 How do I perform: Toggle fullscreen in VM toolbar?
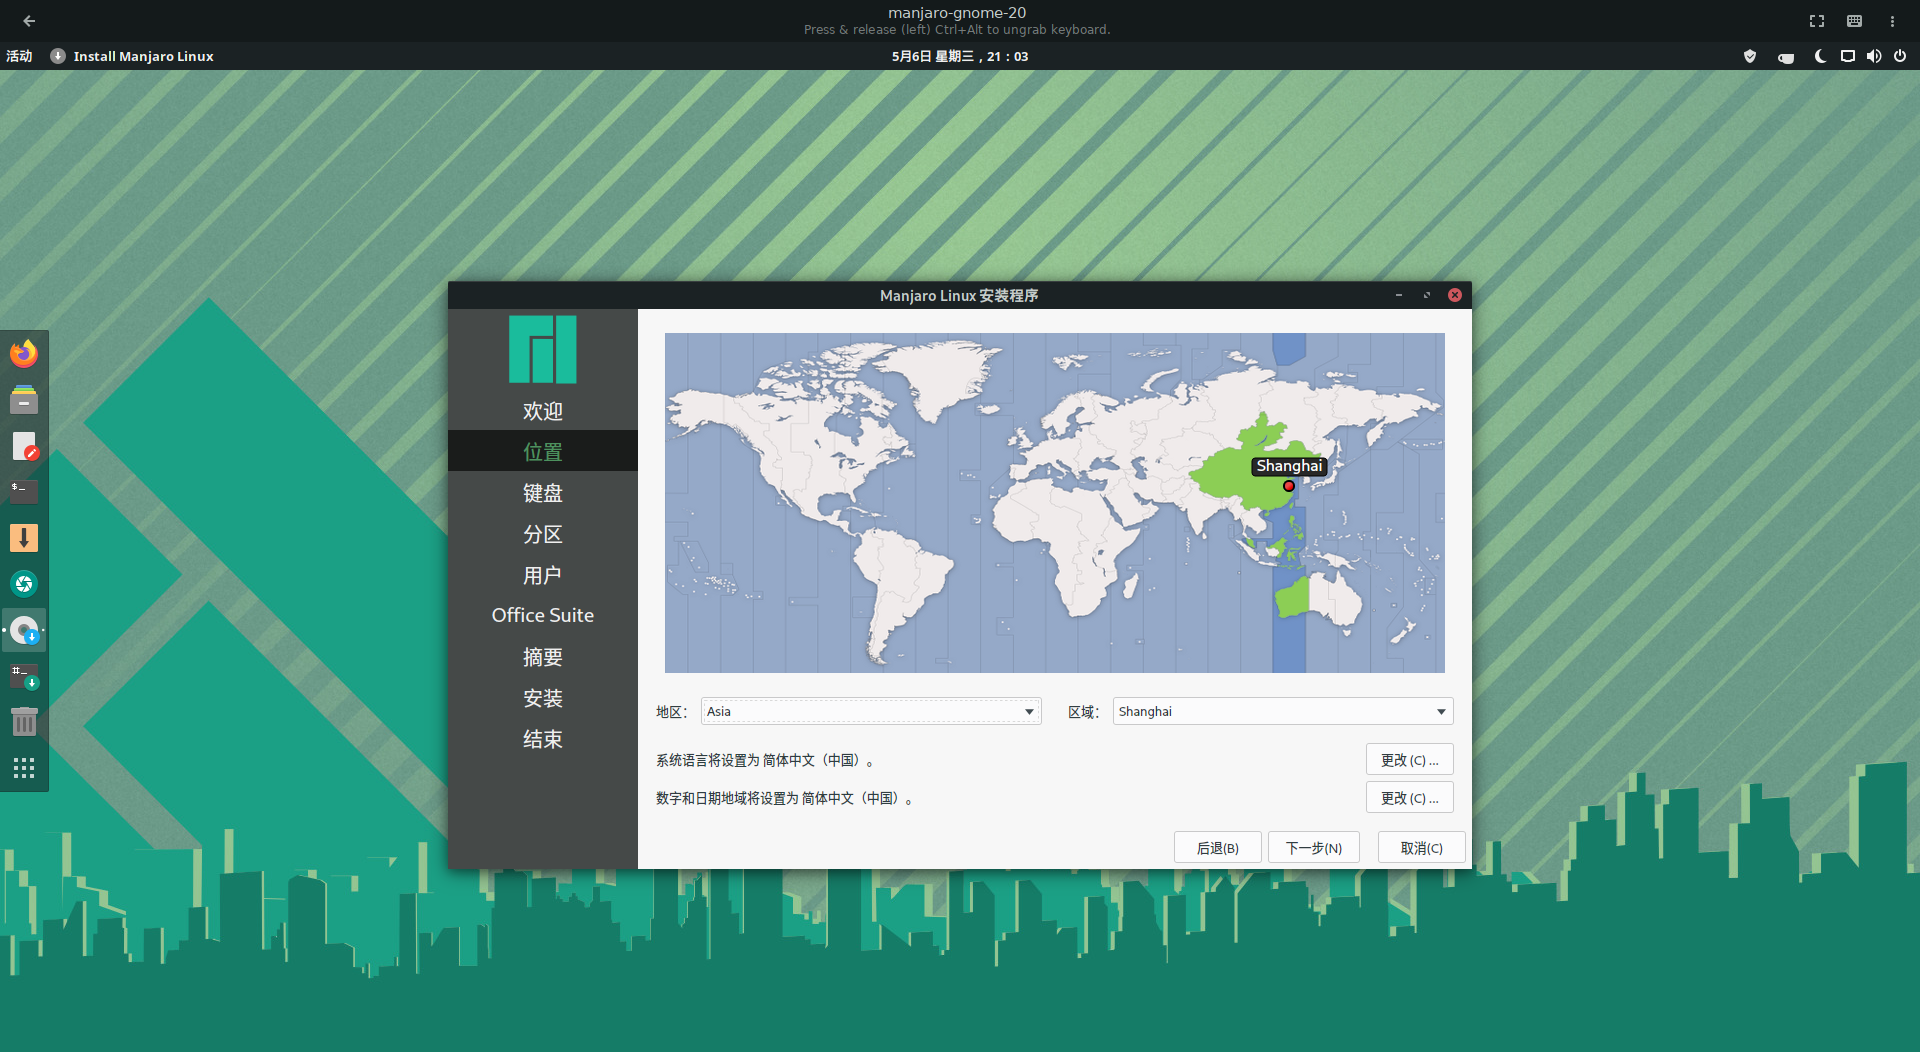pyautogui.click(x=1817, y=21)
